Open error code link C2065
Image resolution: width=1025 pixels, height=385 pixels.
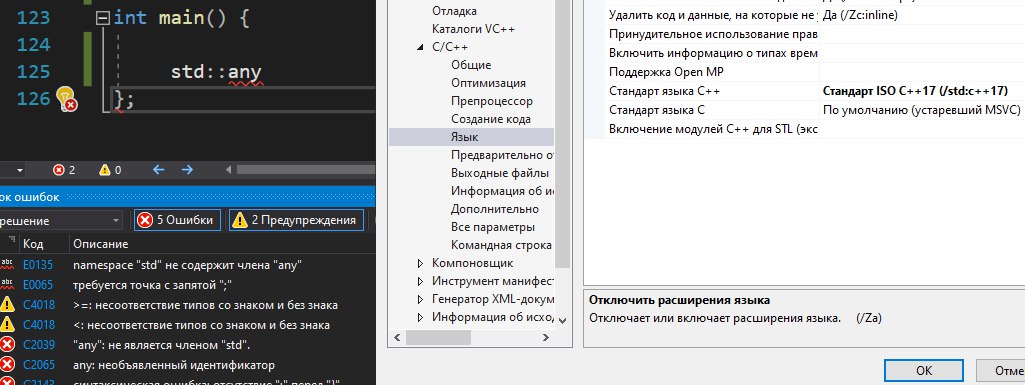point(39,365)
